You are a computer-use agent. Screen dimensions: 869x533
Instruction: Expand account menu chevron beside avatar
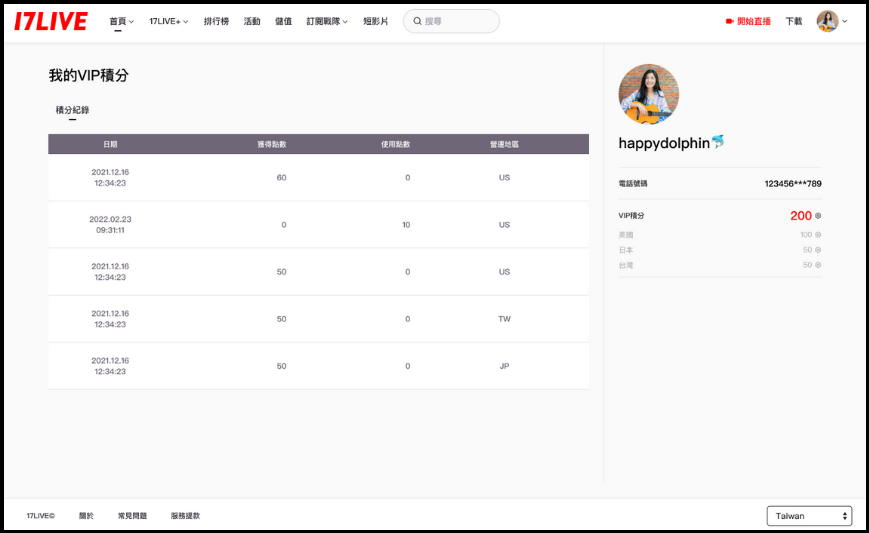[x=845, y=21]
